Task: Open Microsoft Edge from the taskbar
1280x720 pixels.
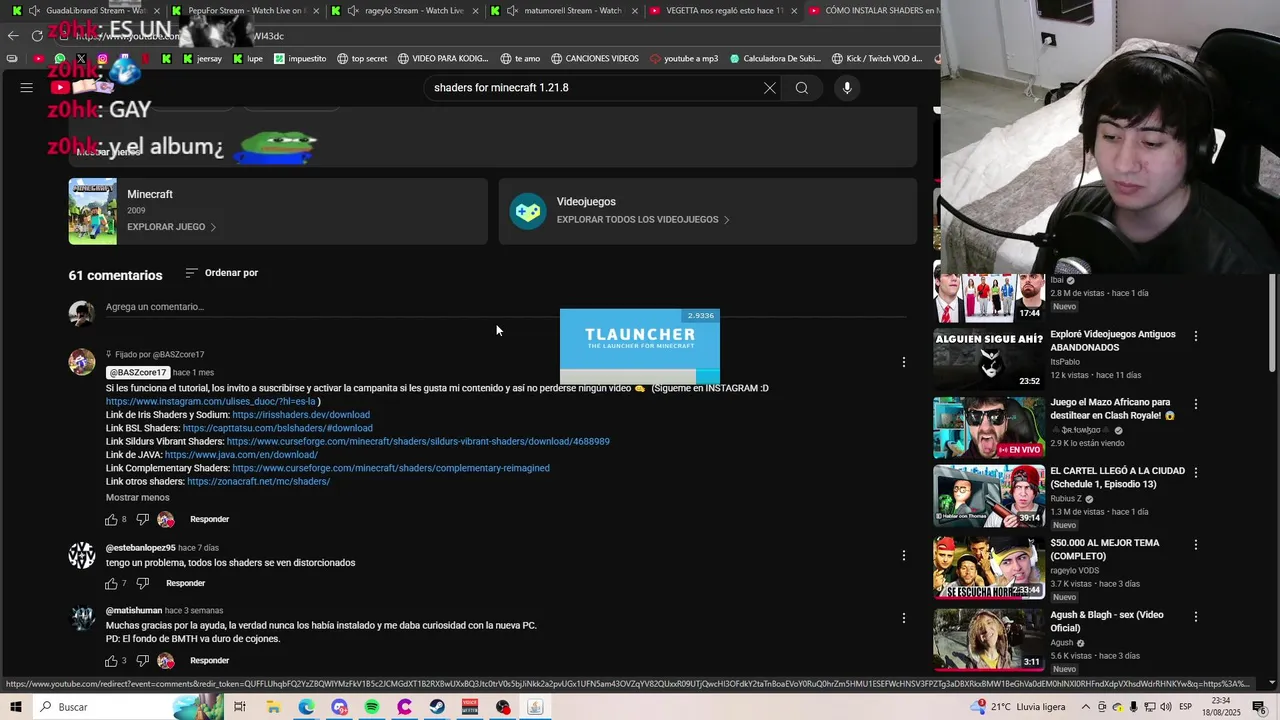Action: (306, 707)
